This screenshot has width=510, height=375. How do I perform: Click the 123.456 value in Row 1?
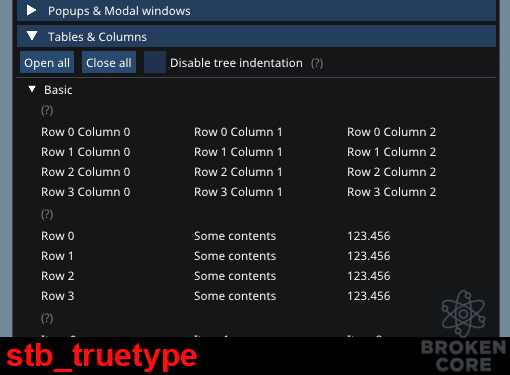pyautogui.click(x=369, y=256)
